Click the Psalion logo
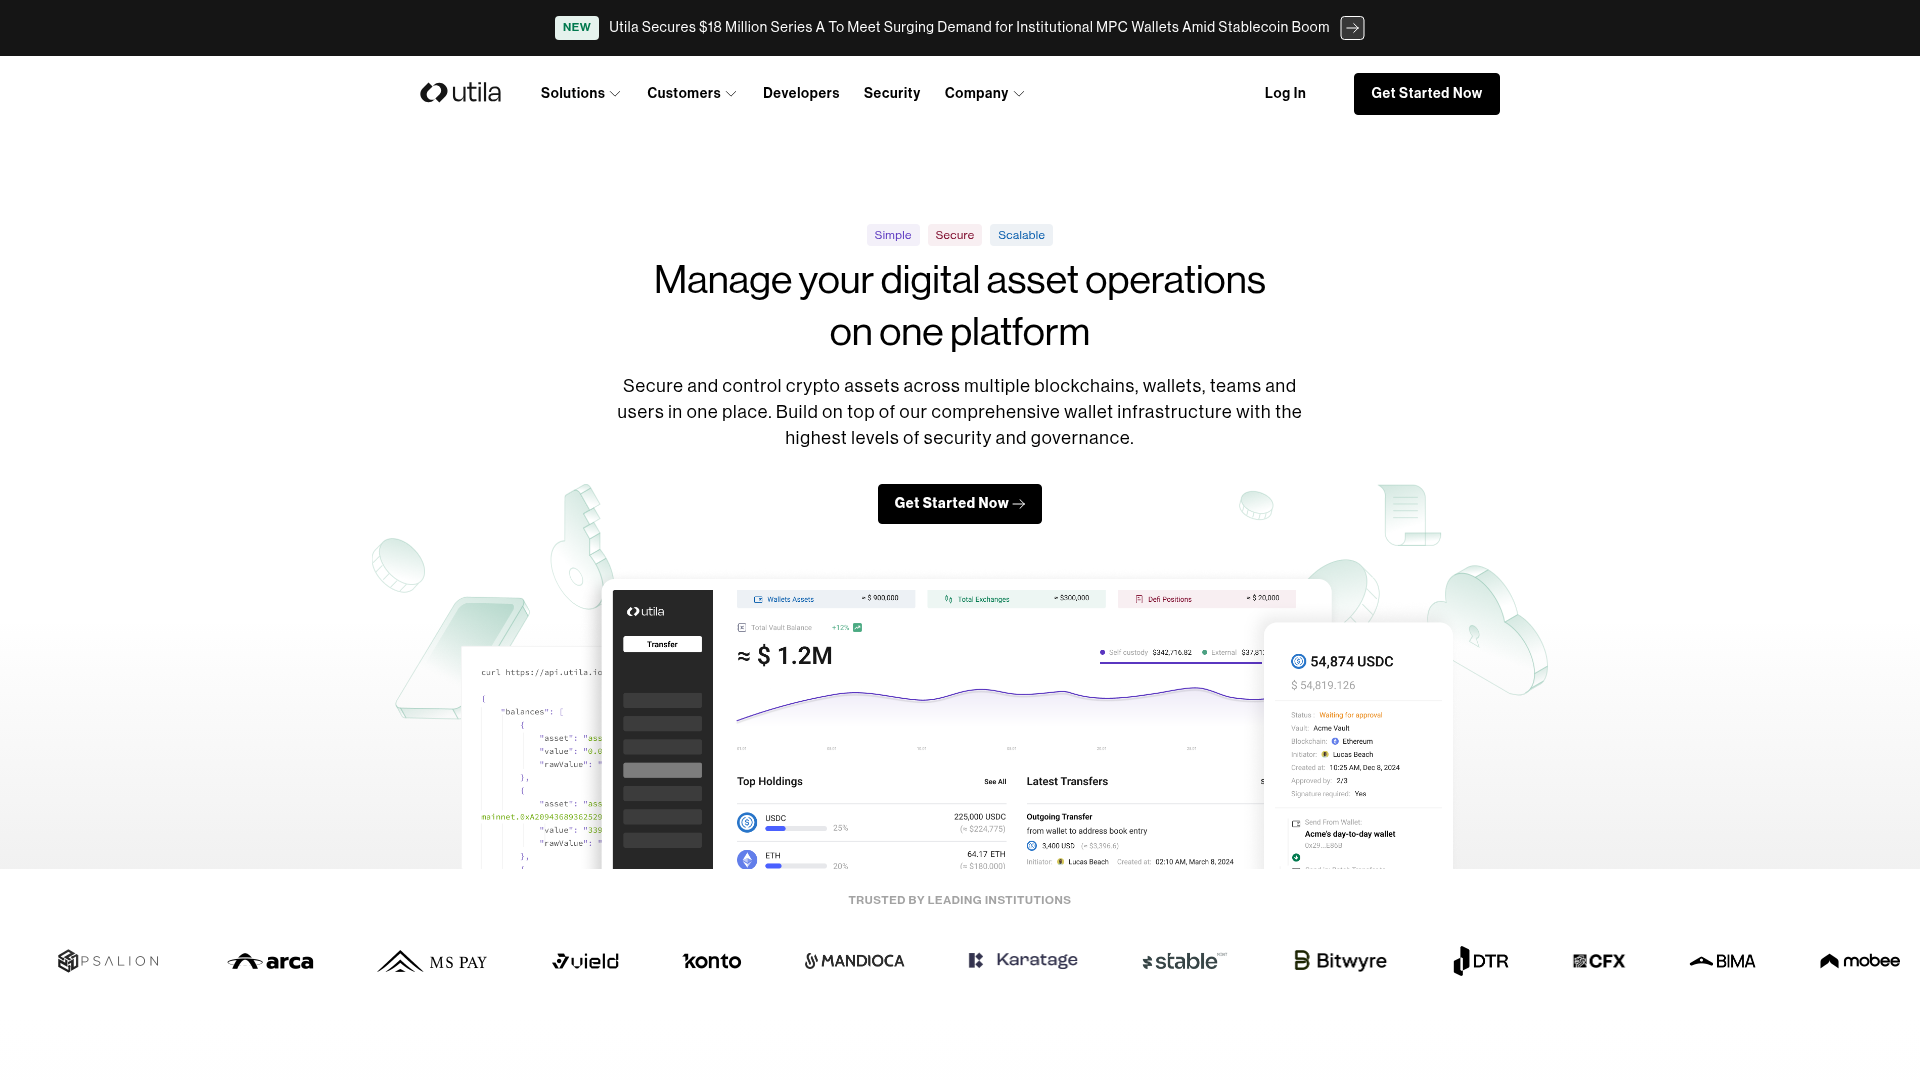Screen dimensions: 1920x1080 [x=108, y=961]
